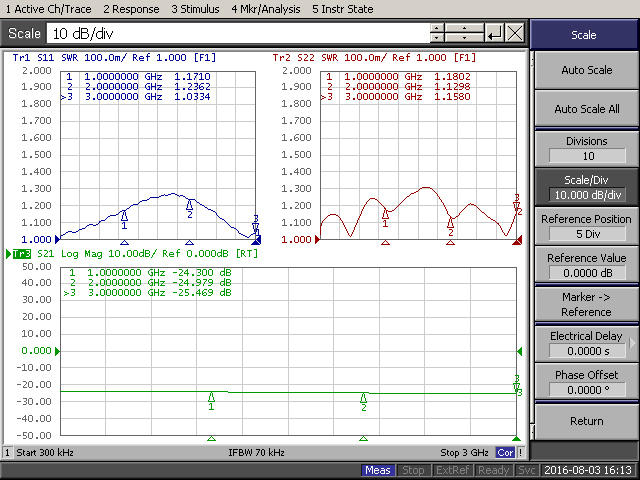
Task: Close the Scale entry bar with the X icon
Action: click(515, 33)
